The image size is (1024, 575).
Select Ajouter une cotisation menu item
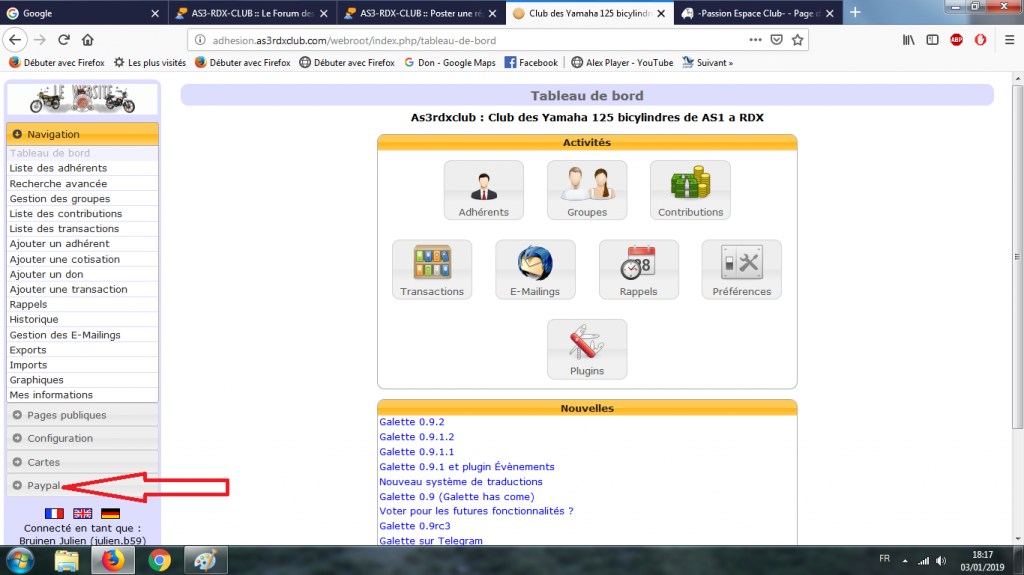point(64,259)
